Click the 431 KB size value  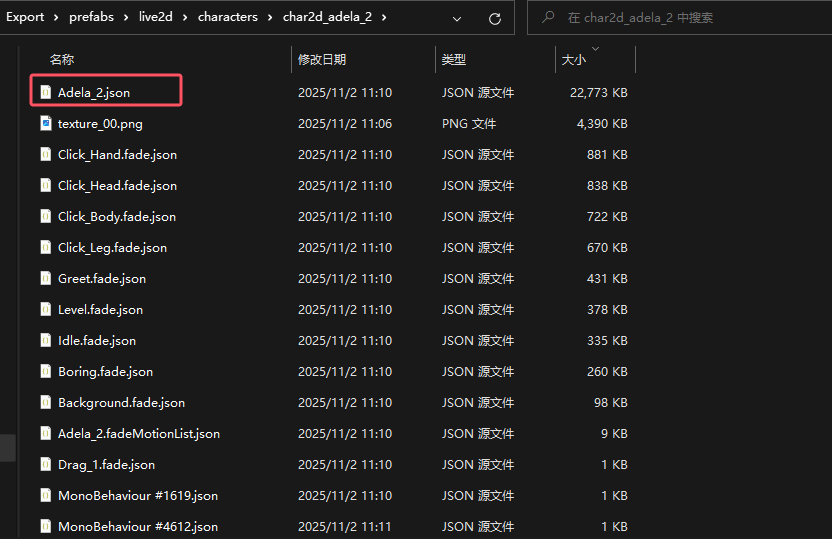point(607,279)
